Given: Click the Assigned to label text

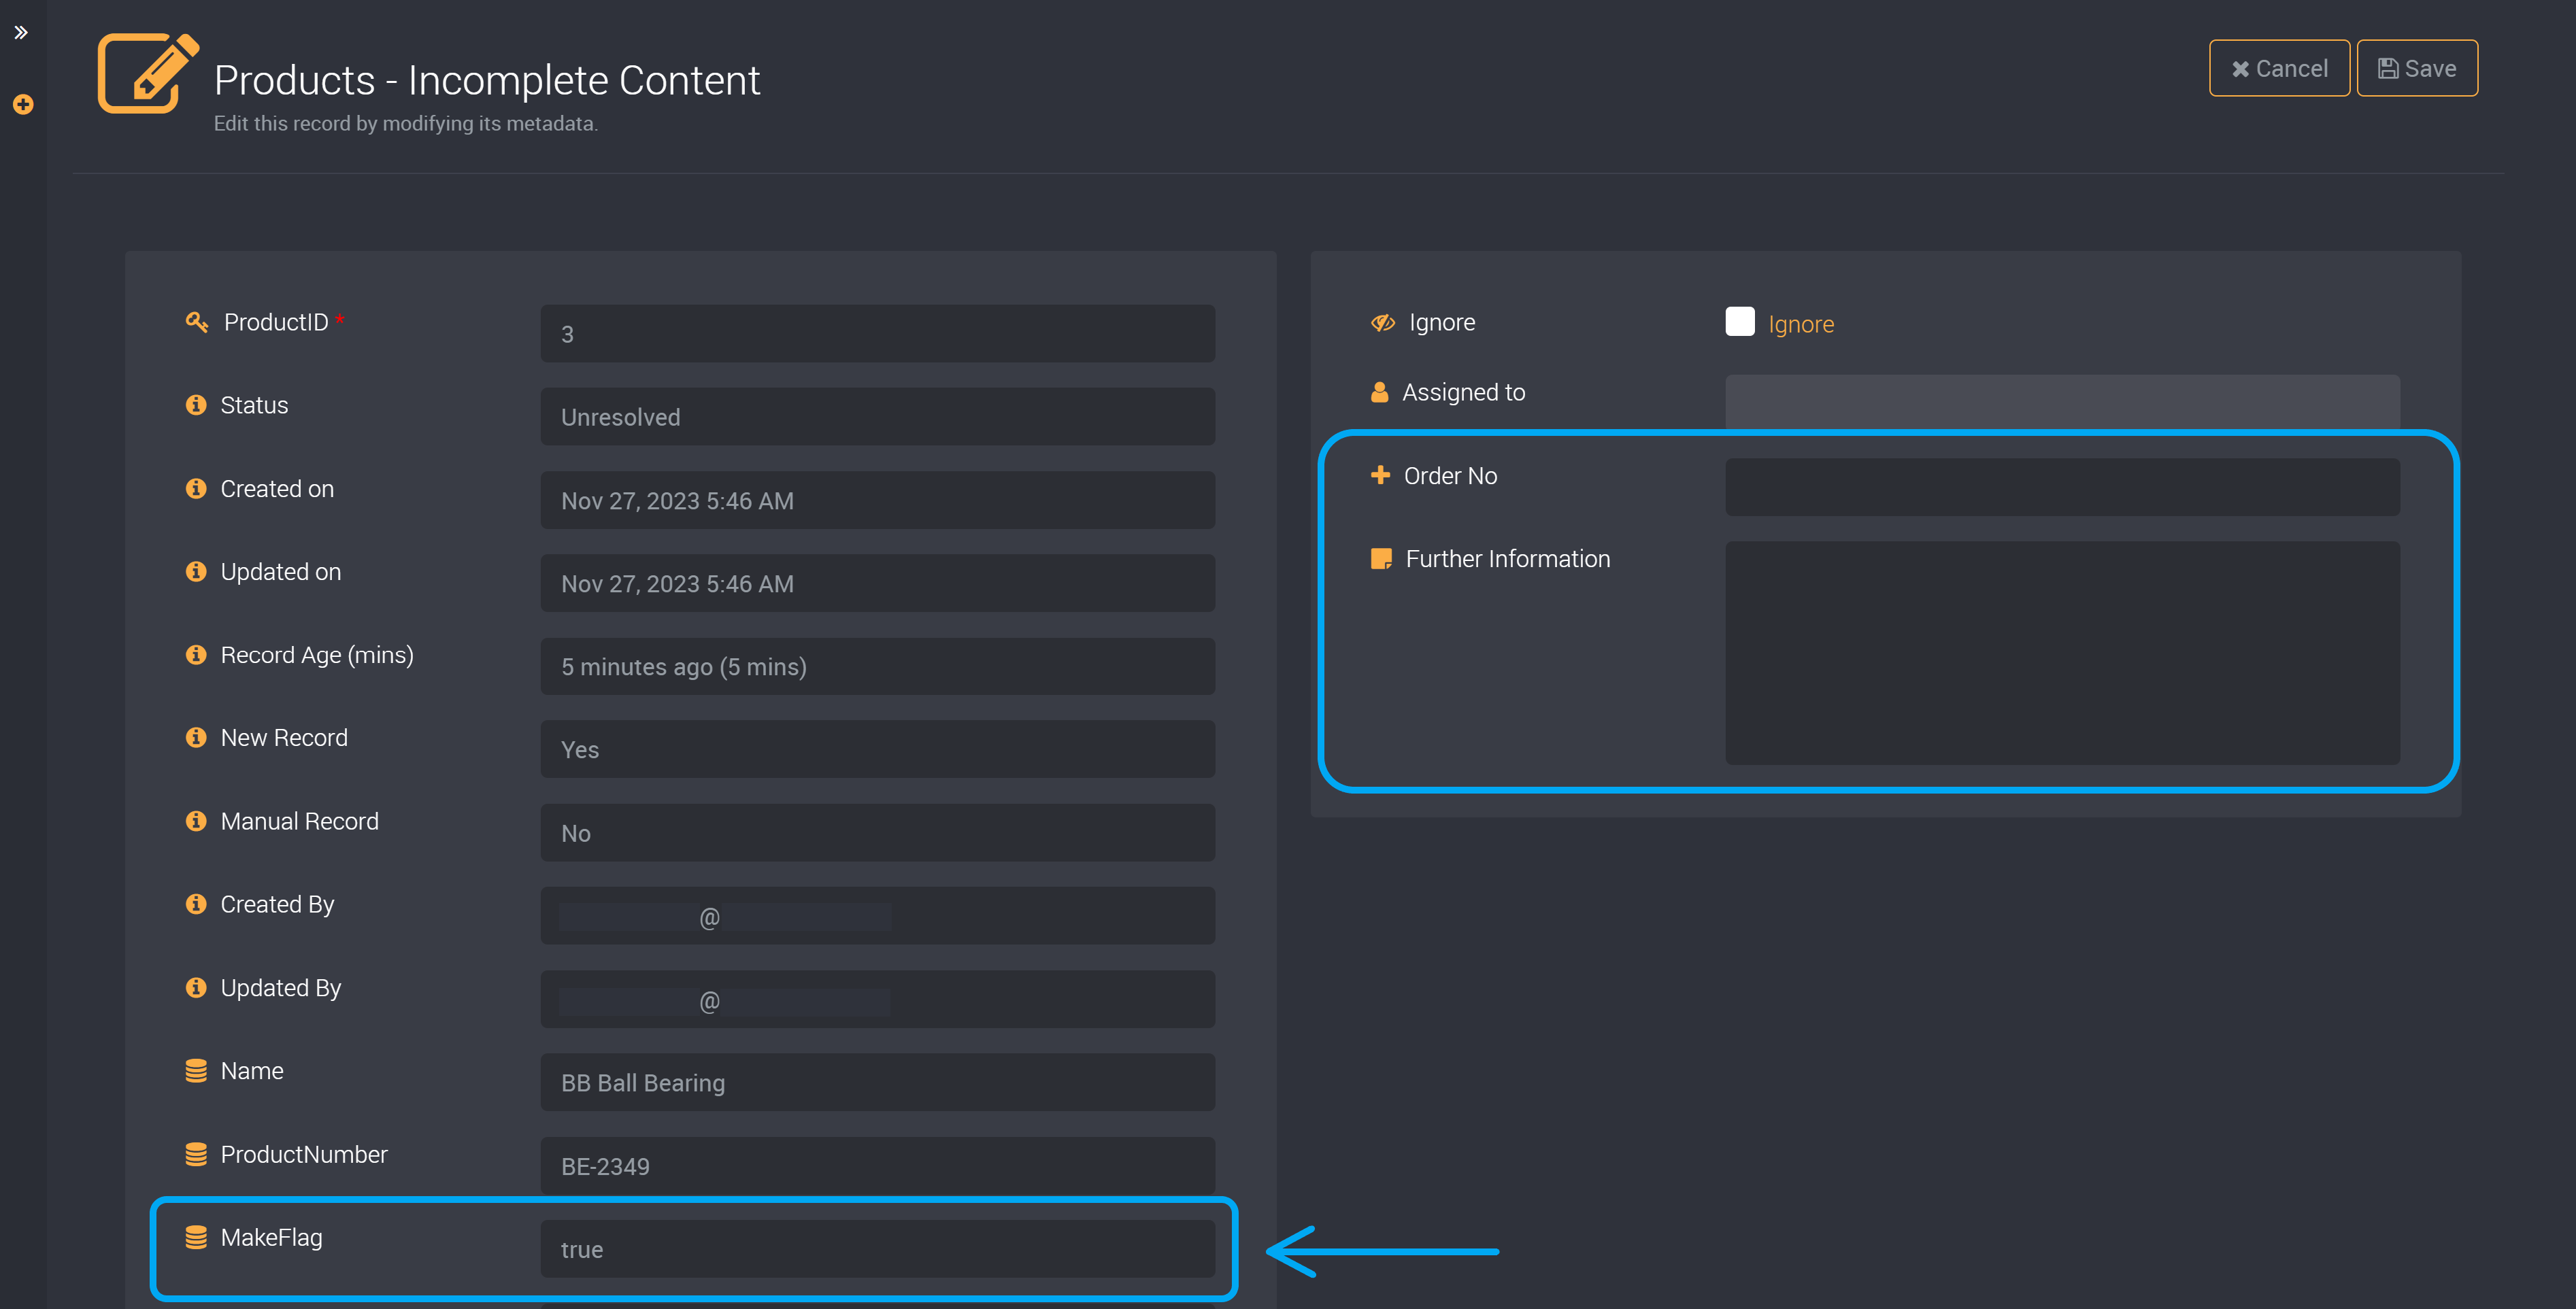Looking at the screenshot, I should 1463,392.
